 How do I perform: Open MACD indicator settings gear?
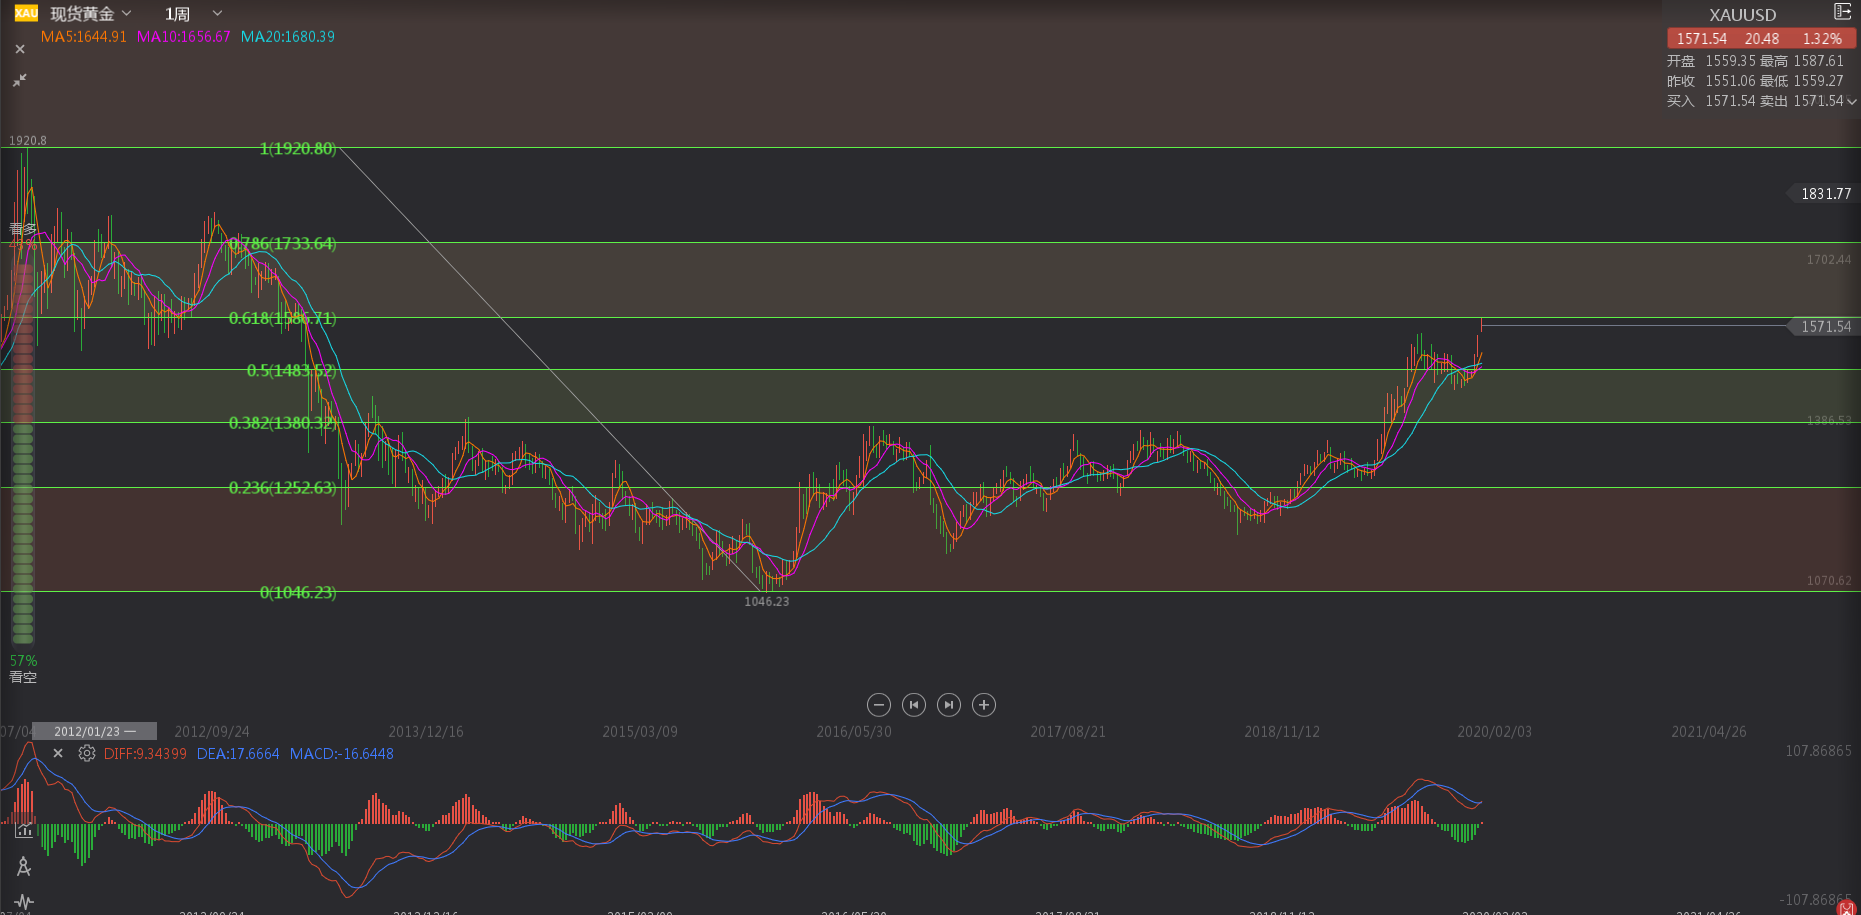click(x=87, y=754)
